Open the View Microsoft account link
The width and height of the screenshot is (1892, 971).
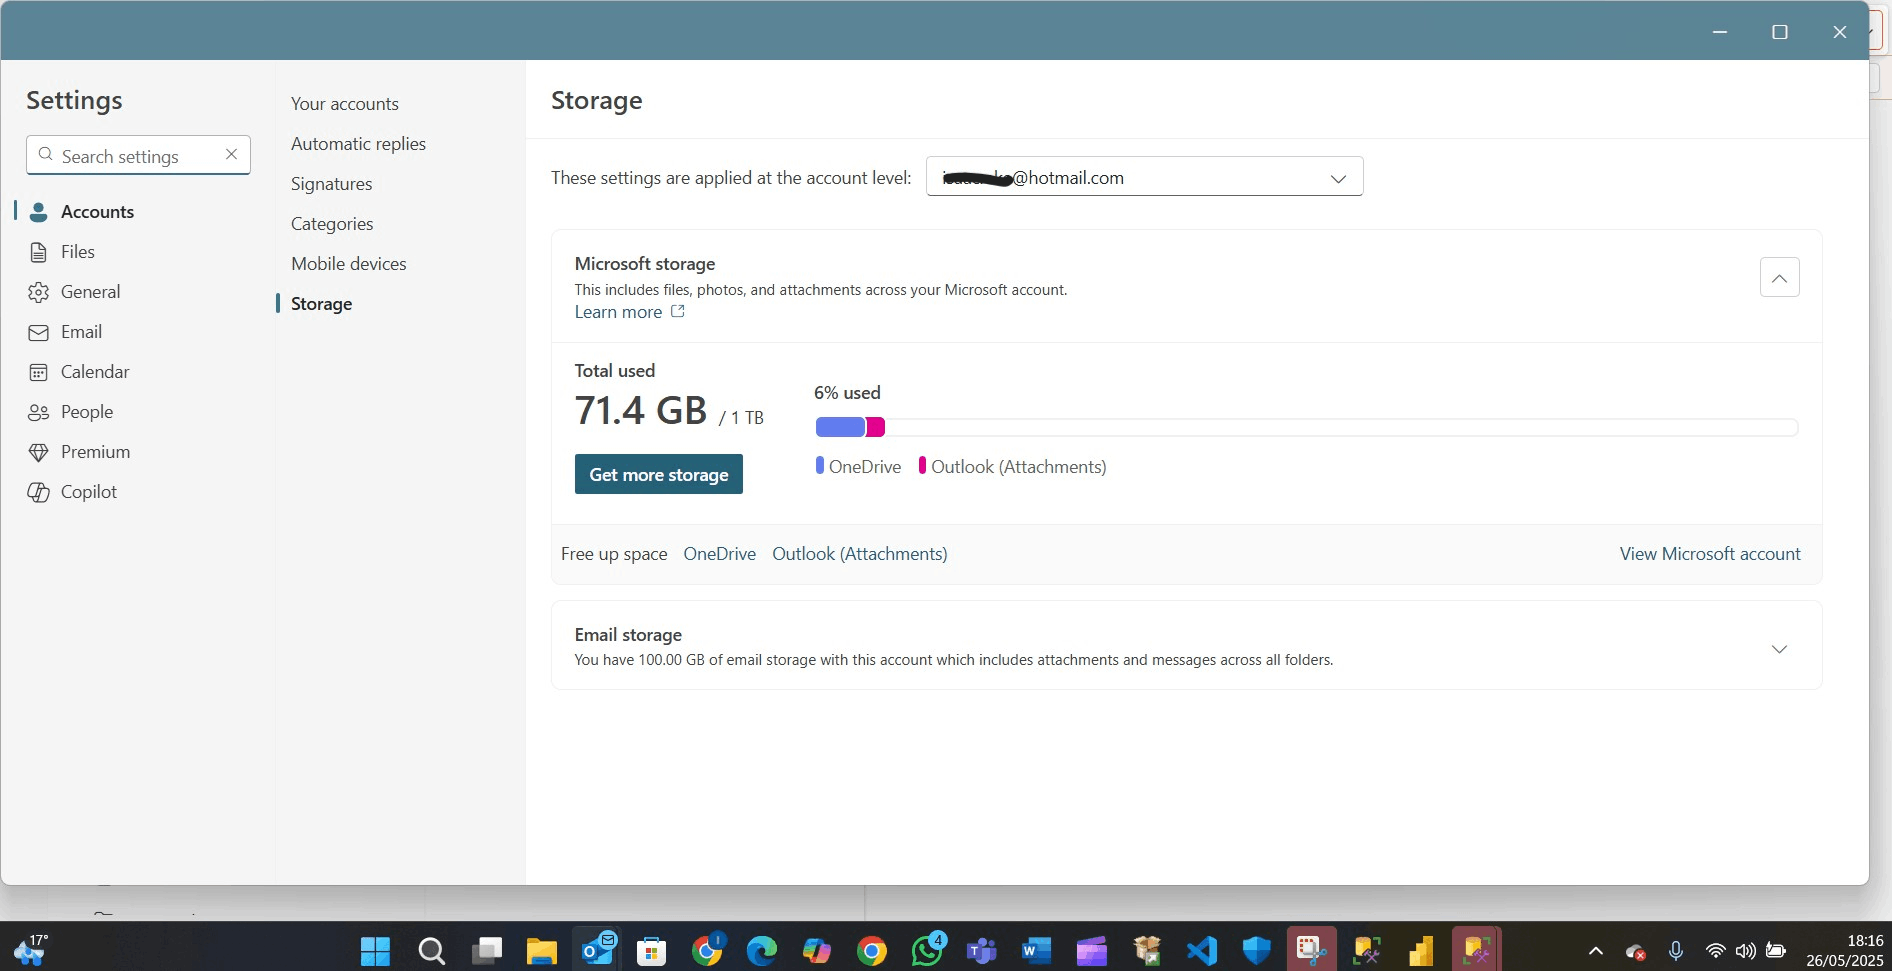pos(1709,553)
